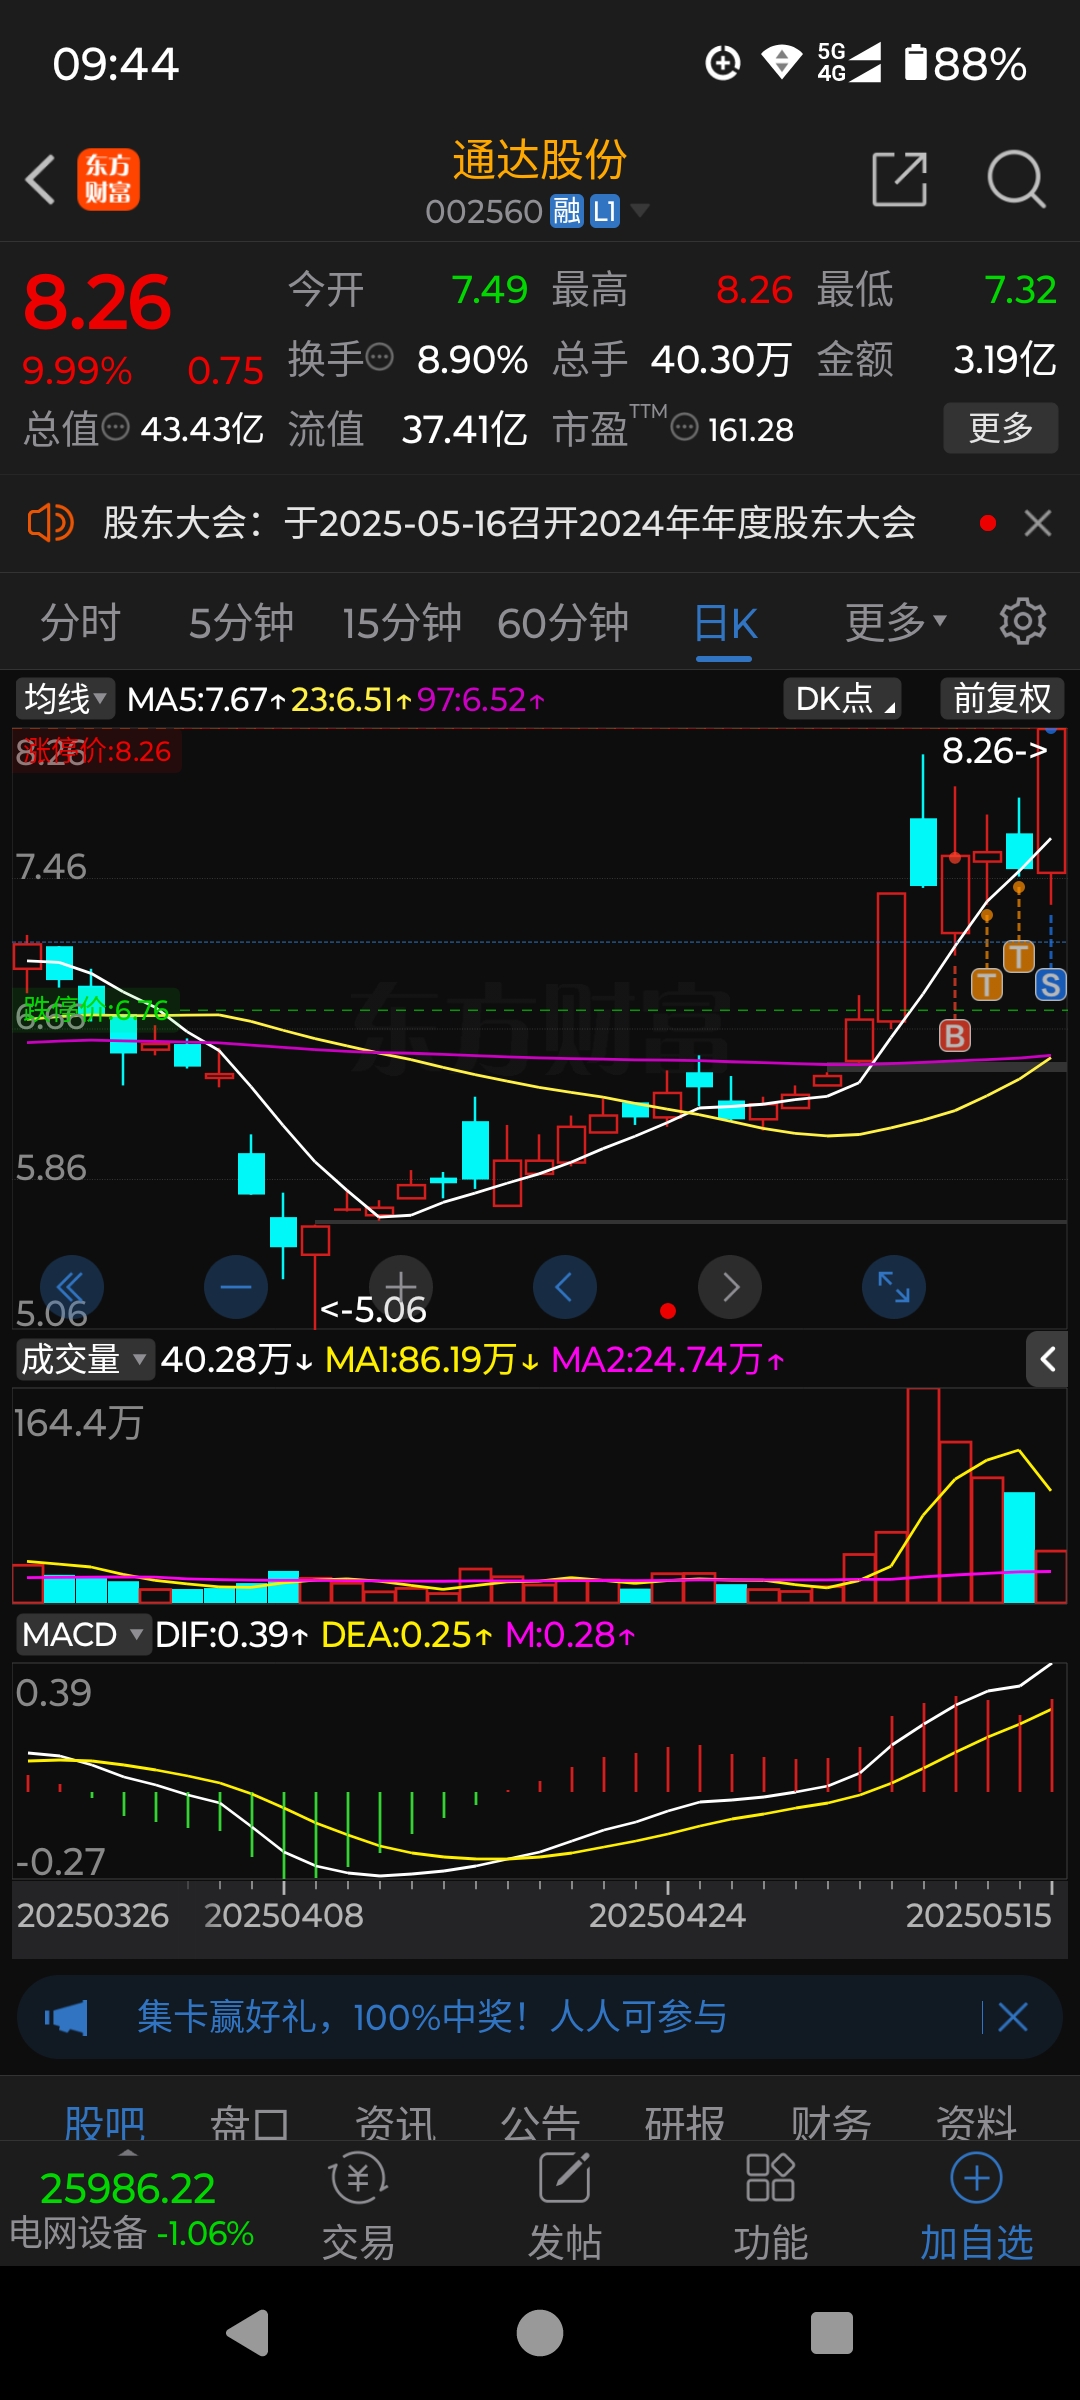Open the 功能 functions menu

click(770, 2207)
